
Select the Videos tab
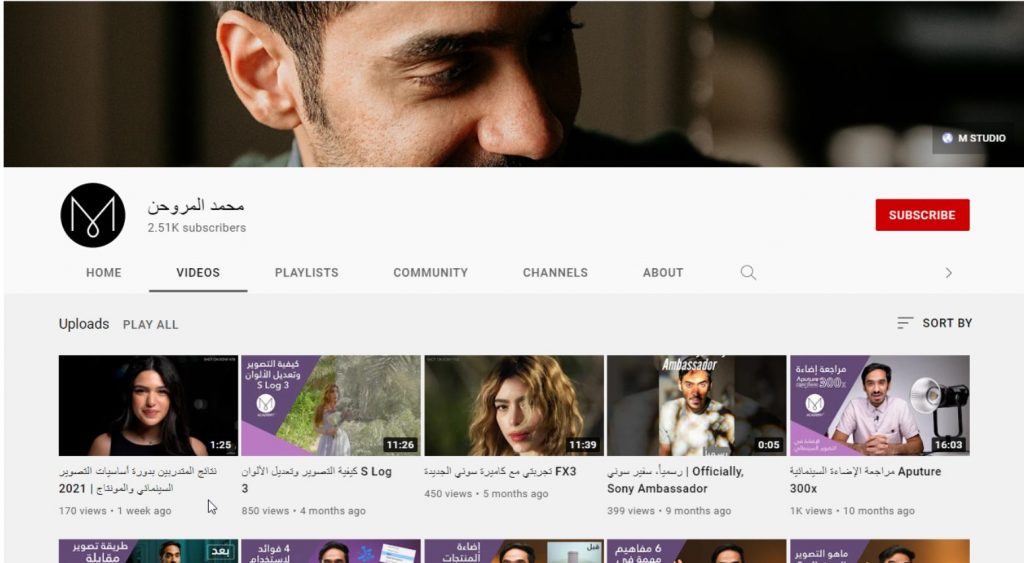pyautogui.click(x=198, y=272)
